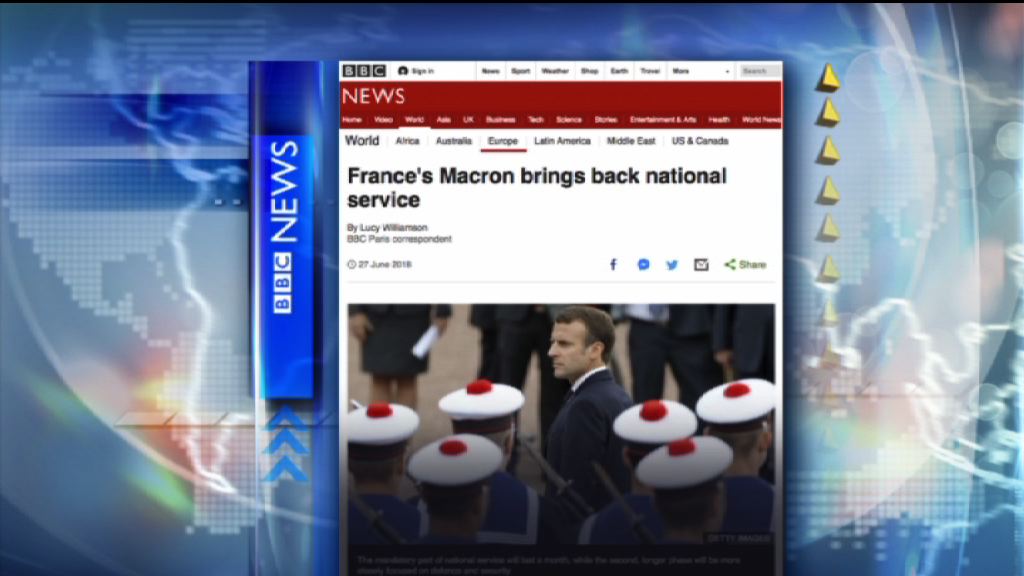Email this article icon
The width and height of the screenshot is (1024, 576).
point(701,264)
